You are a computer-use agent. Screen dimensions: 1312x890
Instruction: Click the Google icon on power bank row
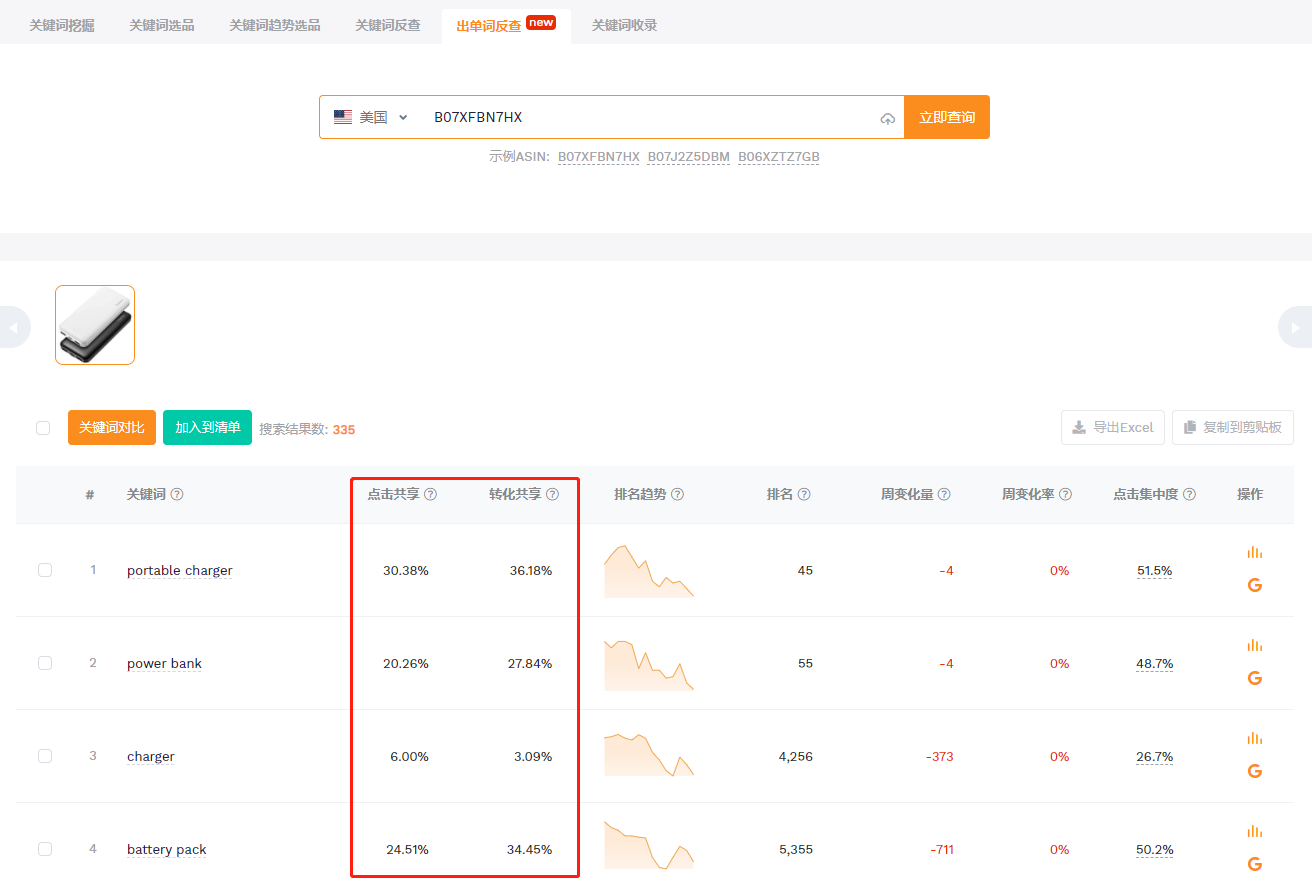pos(1254,677)
